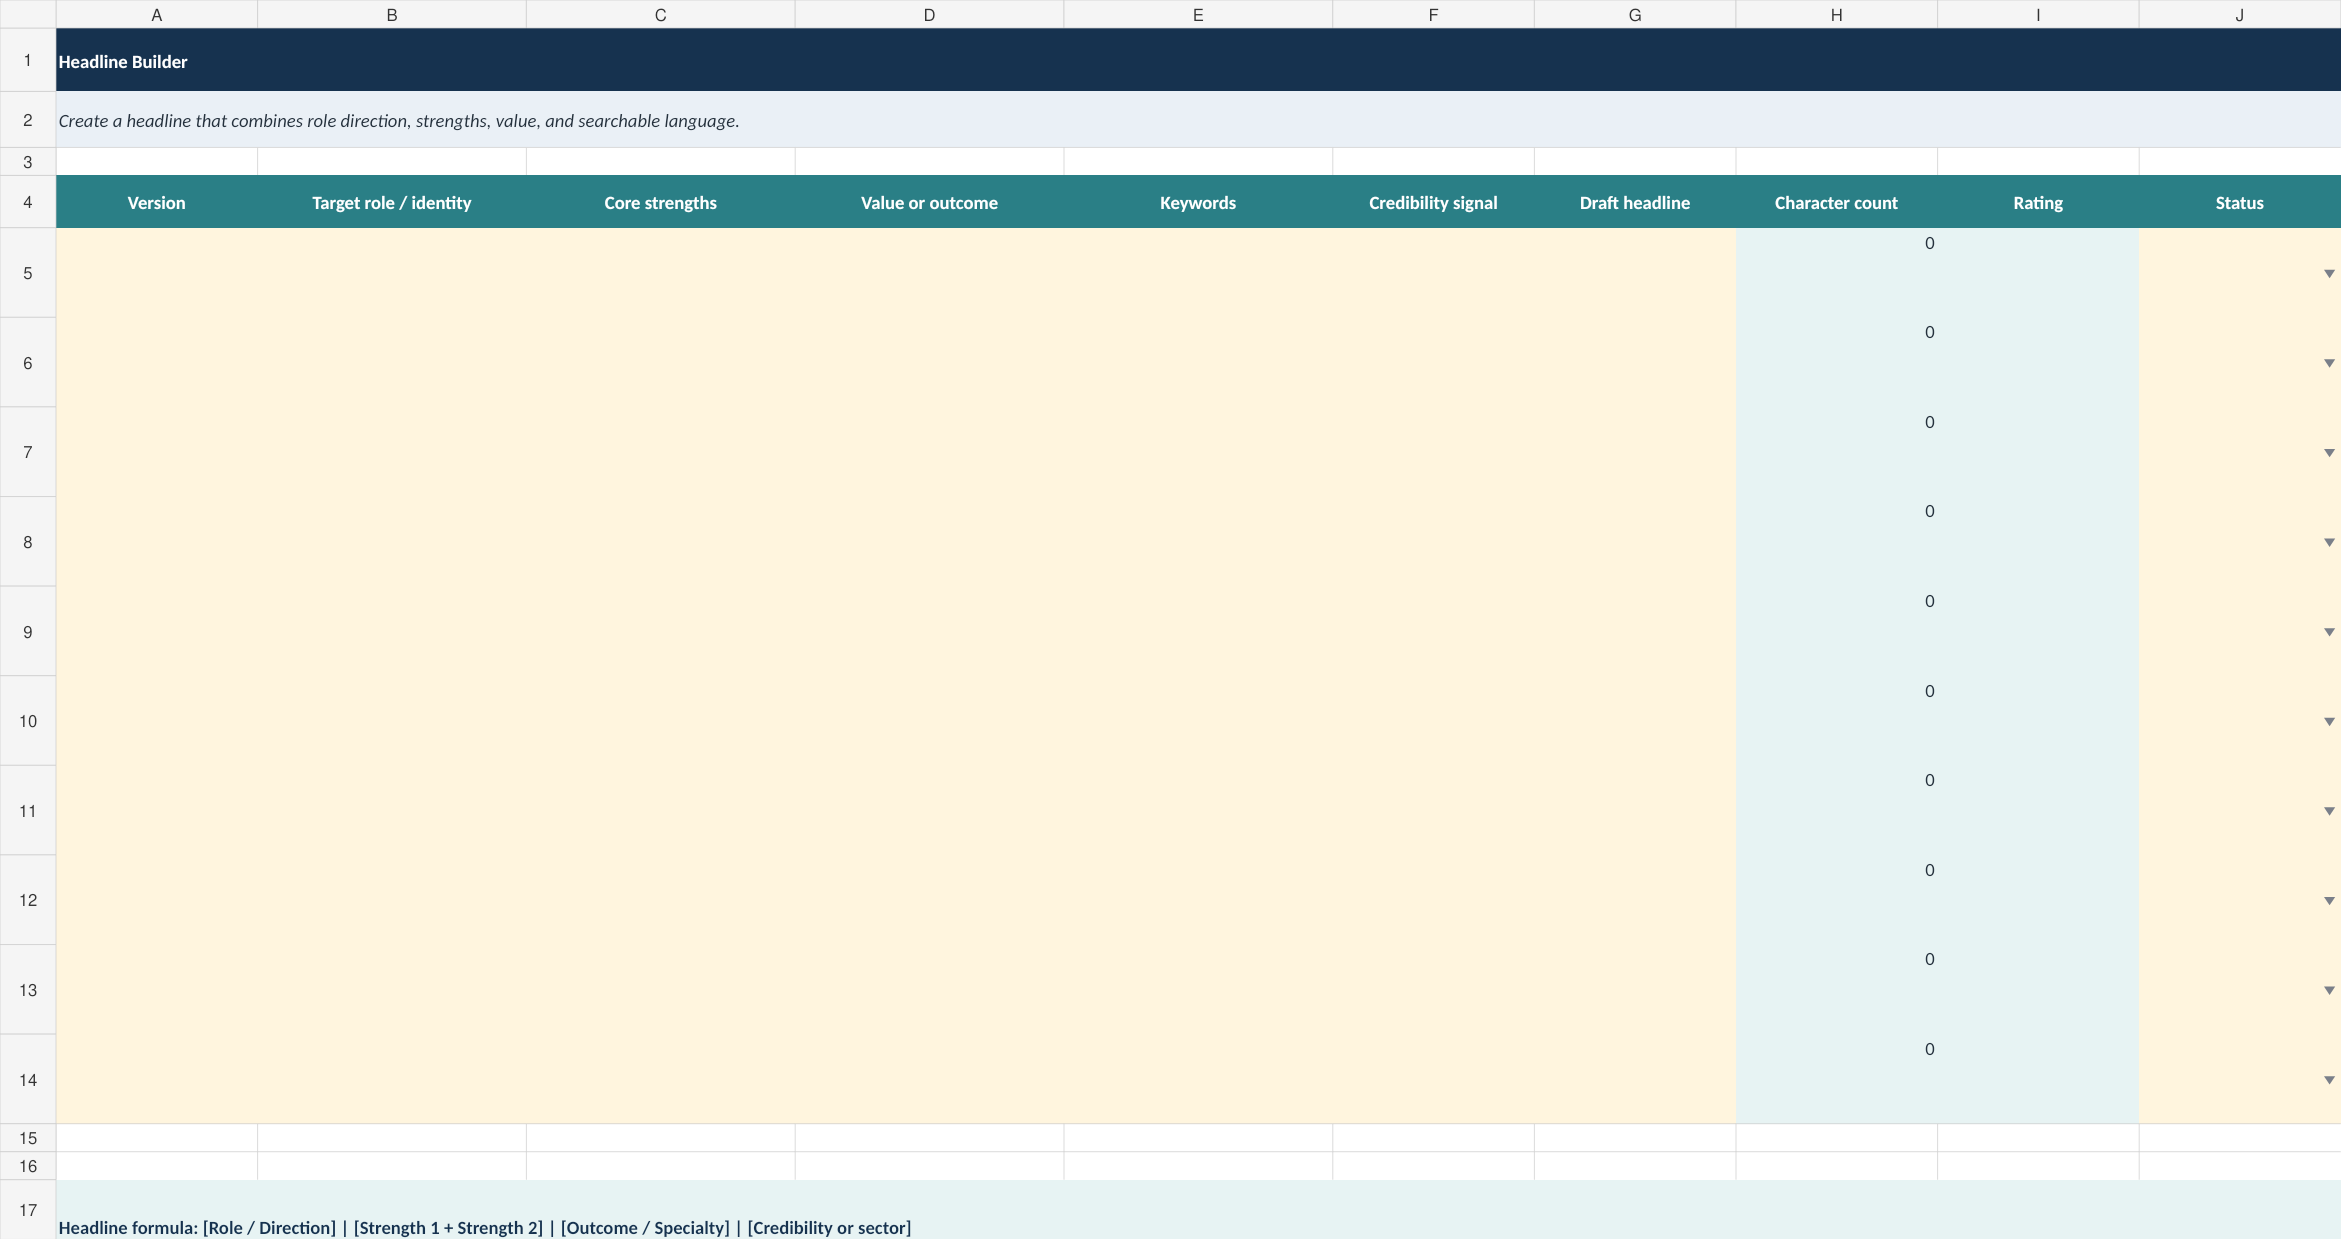This screenshot has width=2341, height=1239.
Task: Open the Status dropdown in row 5
Action: click(x=2329, y=273)
